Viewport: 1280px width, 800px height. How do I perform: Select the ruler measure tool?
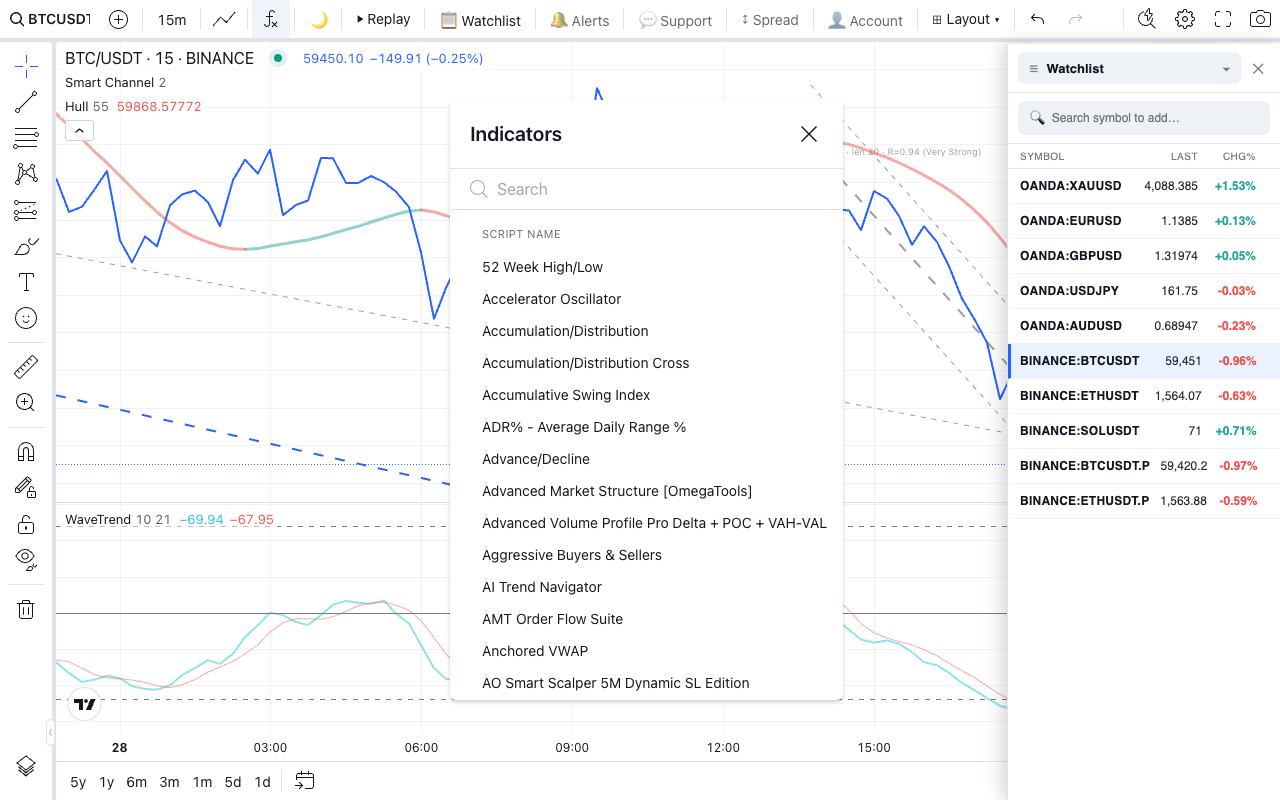pyautogui.click(x=26, y=367)
